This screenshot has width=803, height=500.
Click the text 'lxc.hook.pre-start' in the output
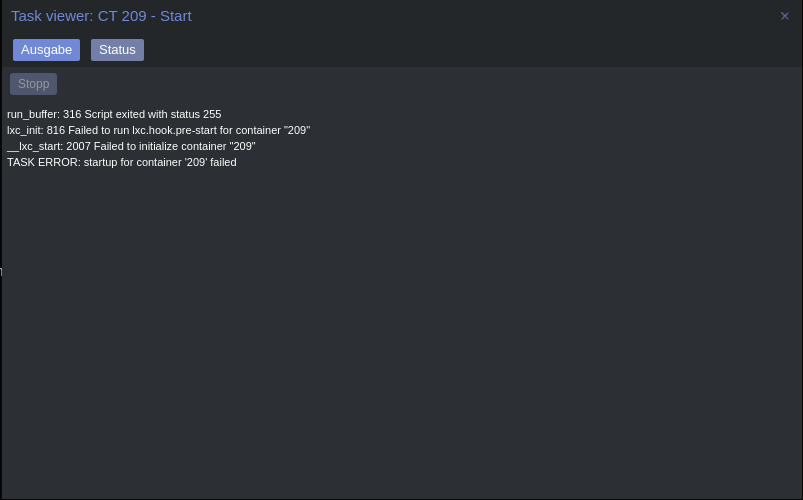click(x=175, y=130)
